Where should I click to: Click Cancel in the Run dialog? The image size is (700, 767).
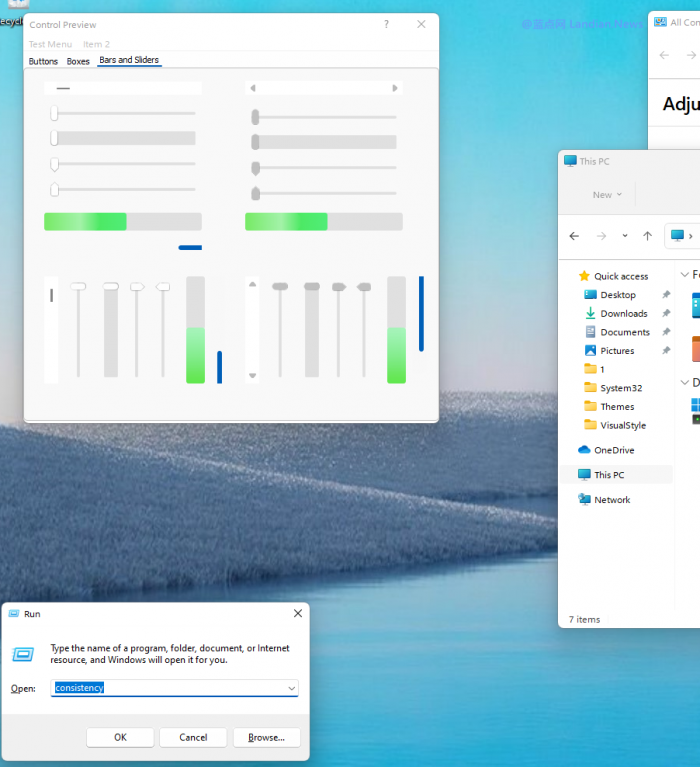193,737
